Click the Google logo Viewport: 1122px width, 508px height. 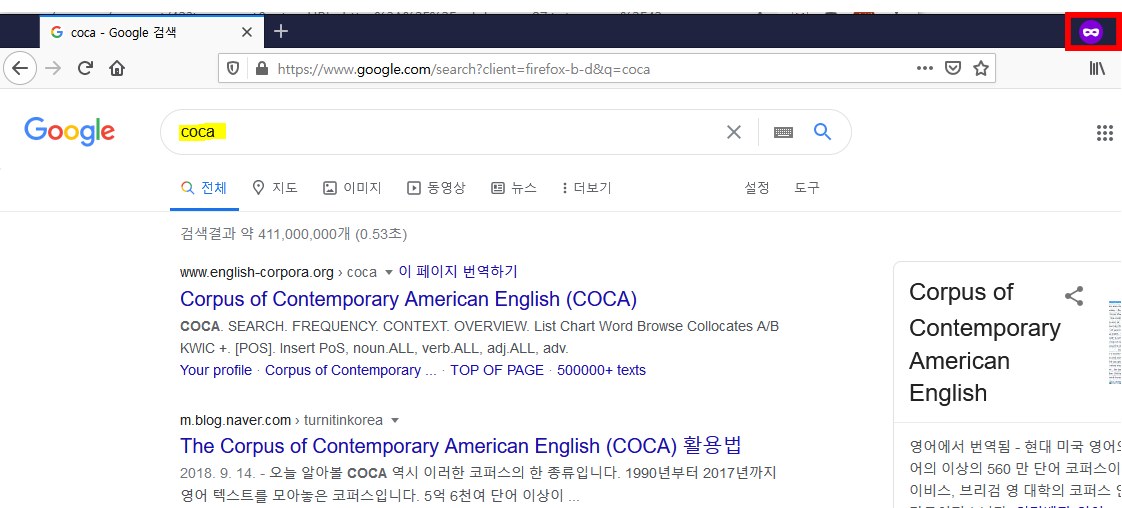[69, 132]
